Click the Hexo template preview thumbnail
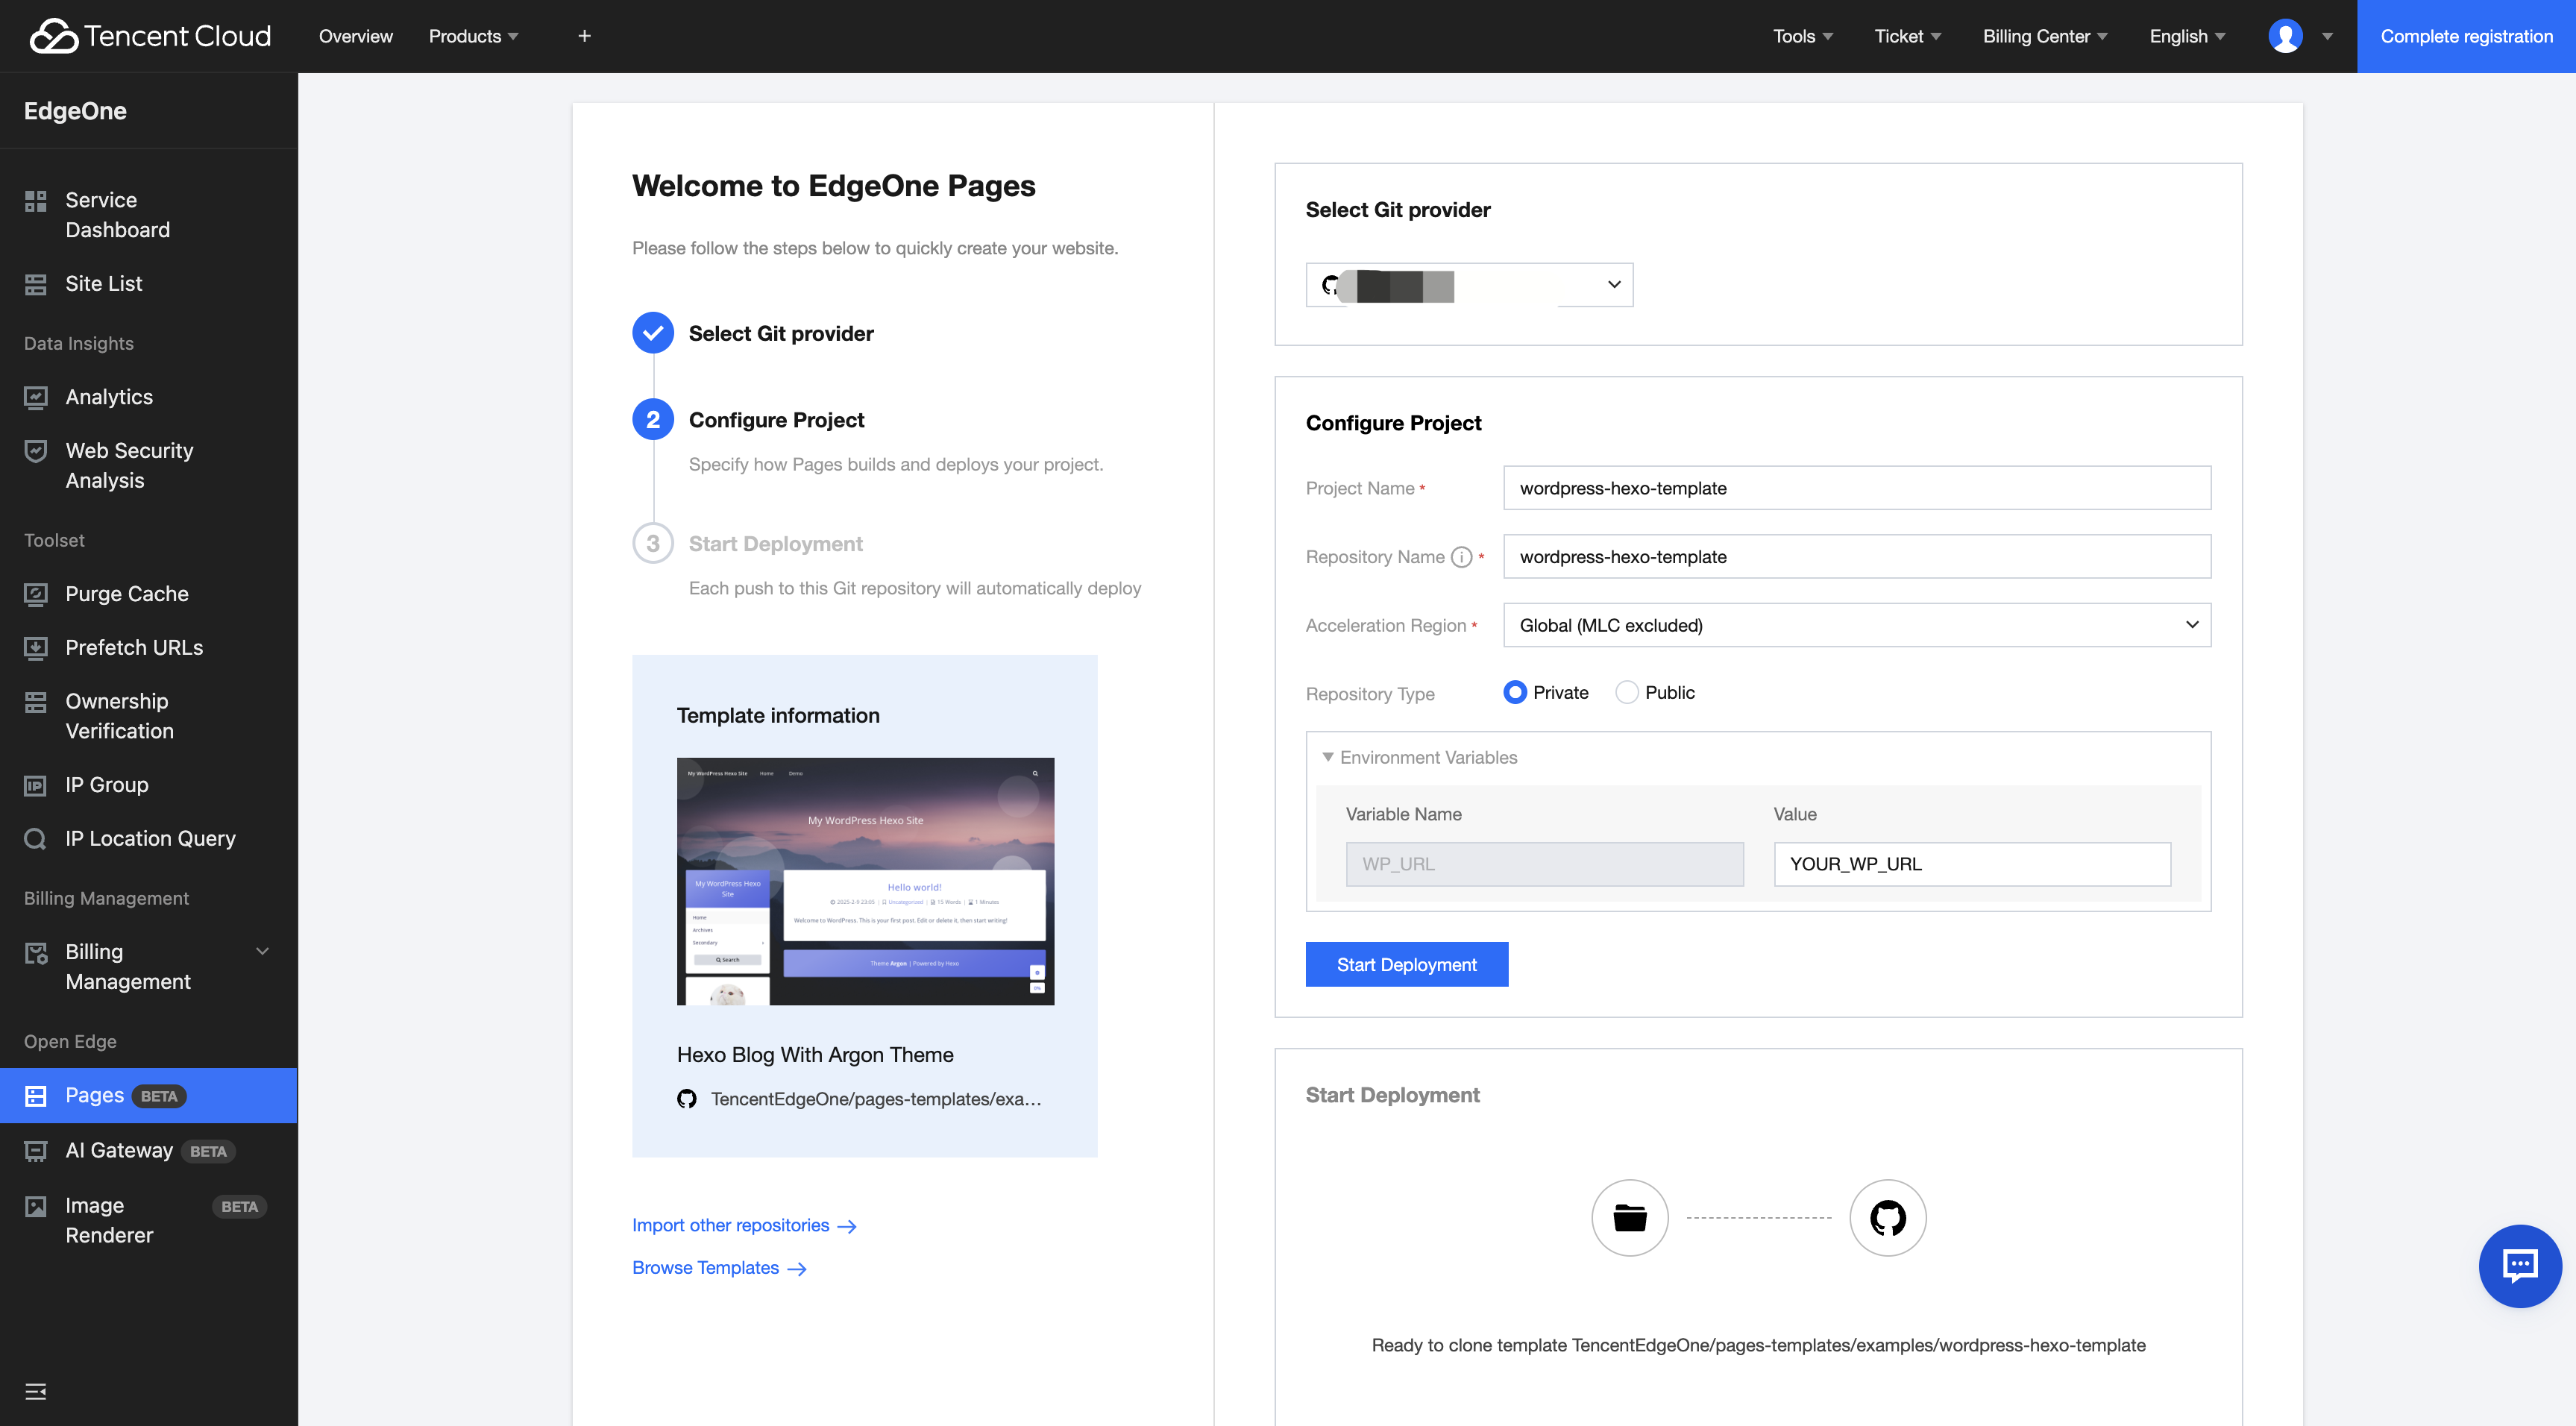 865,881
